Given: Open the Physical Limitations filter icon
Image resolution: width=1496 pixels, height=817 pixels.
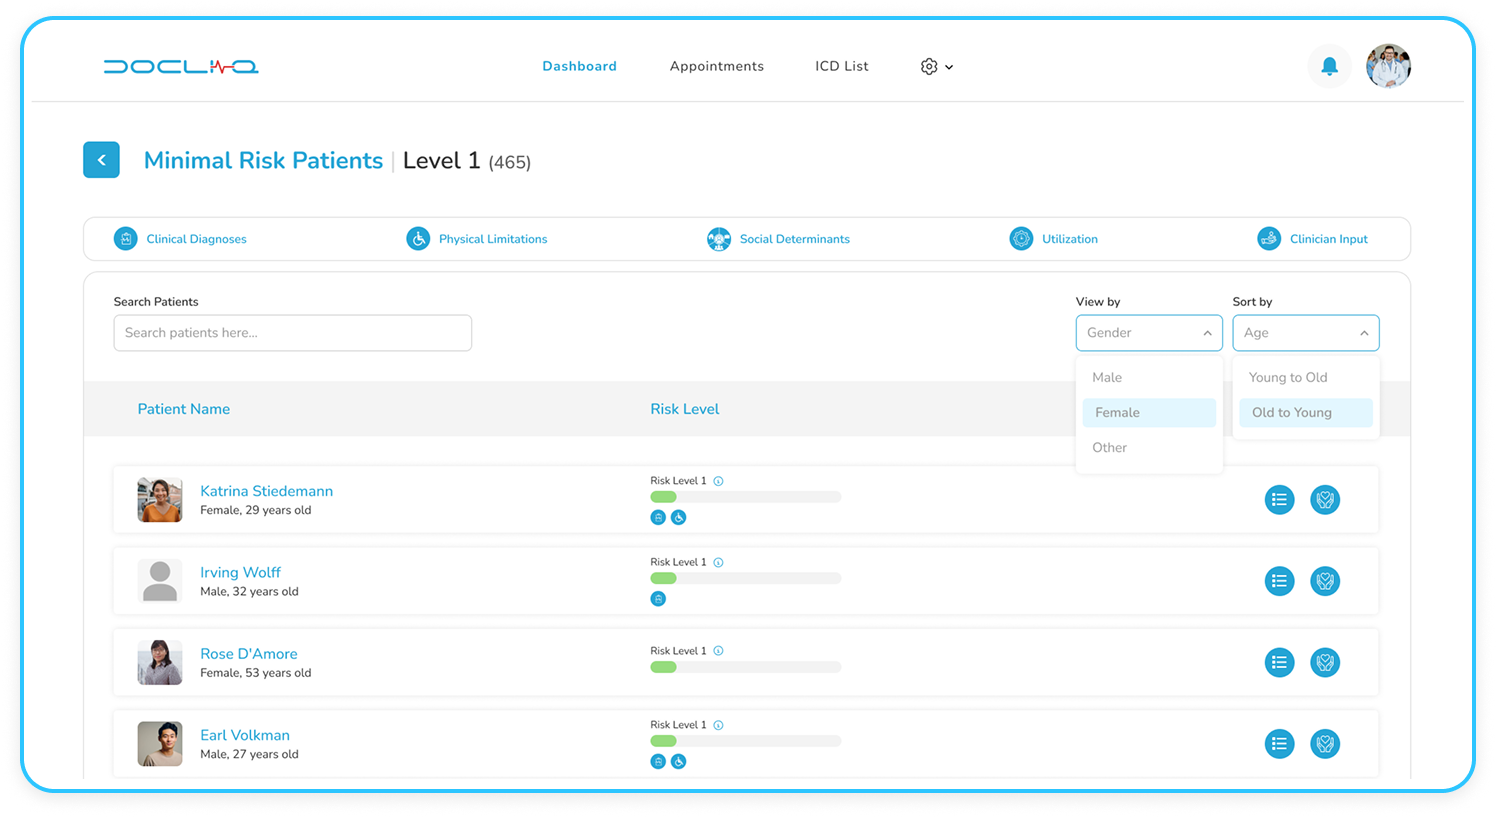Looking at the screenshot, I should pos(418,238).
